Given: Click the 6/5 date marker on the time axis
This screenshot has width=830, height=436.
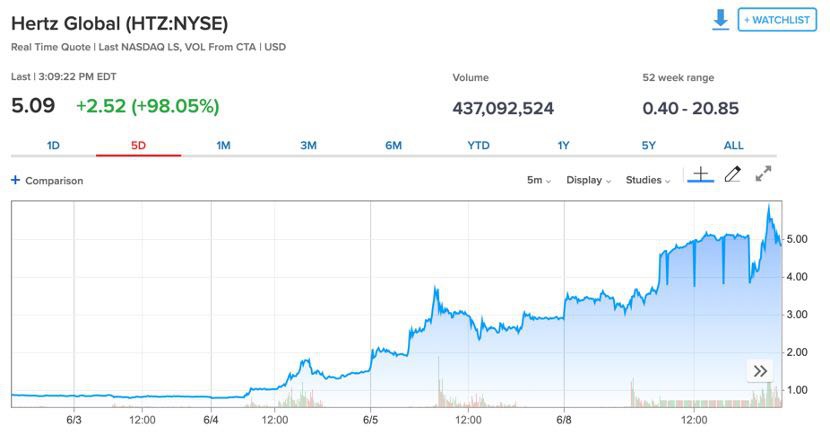Looking at the screenshot, I should click(x=369, y=421).
